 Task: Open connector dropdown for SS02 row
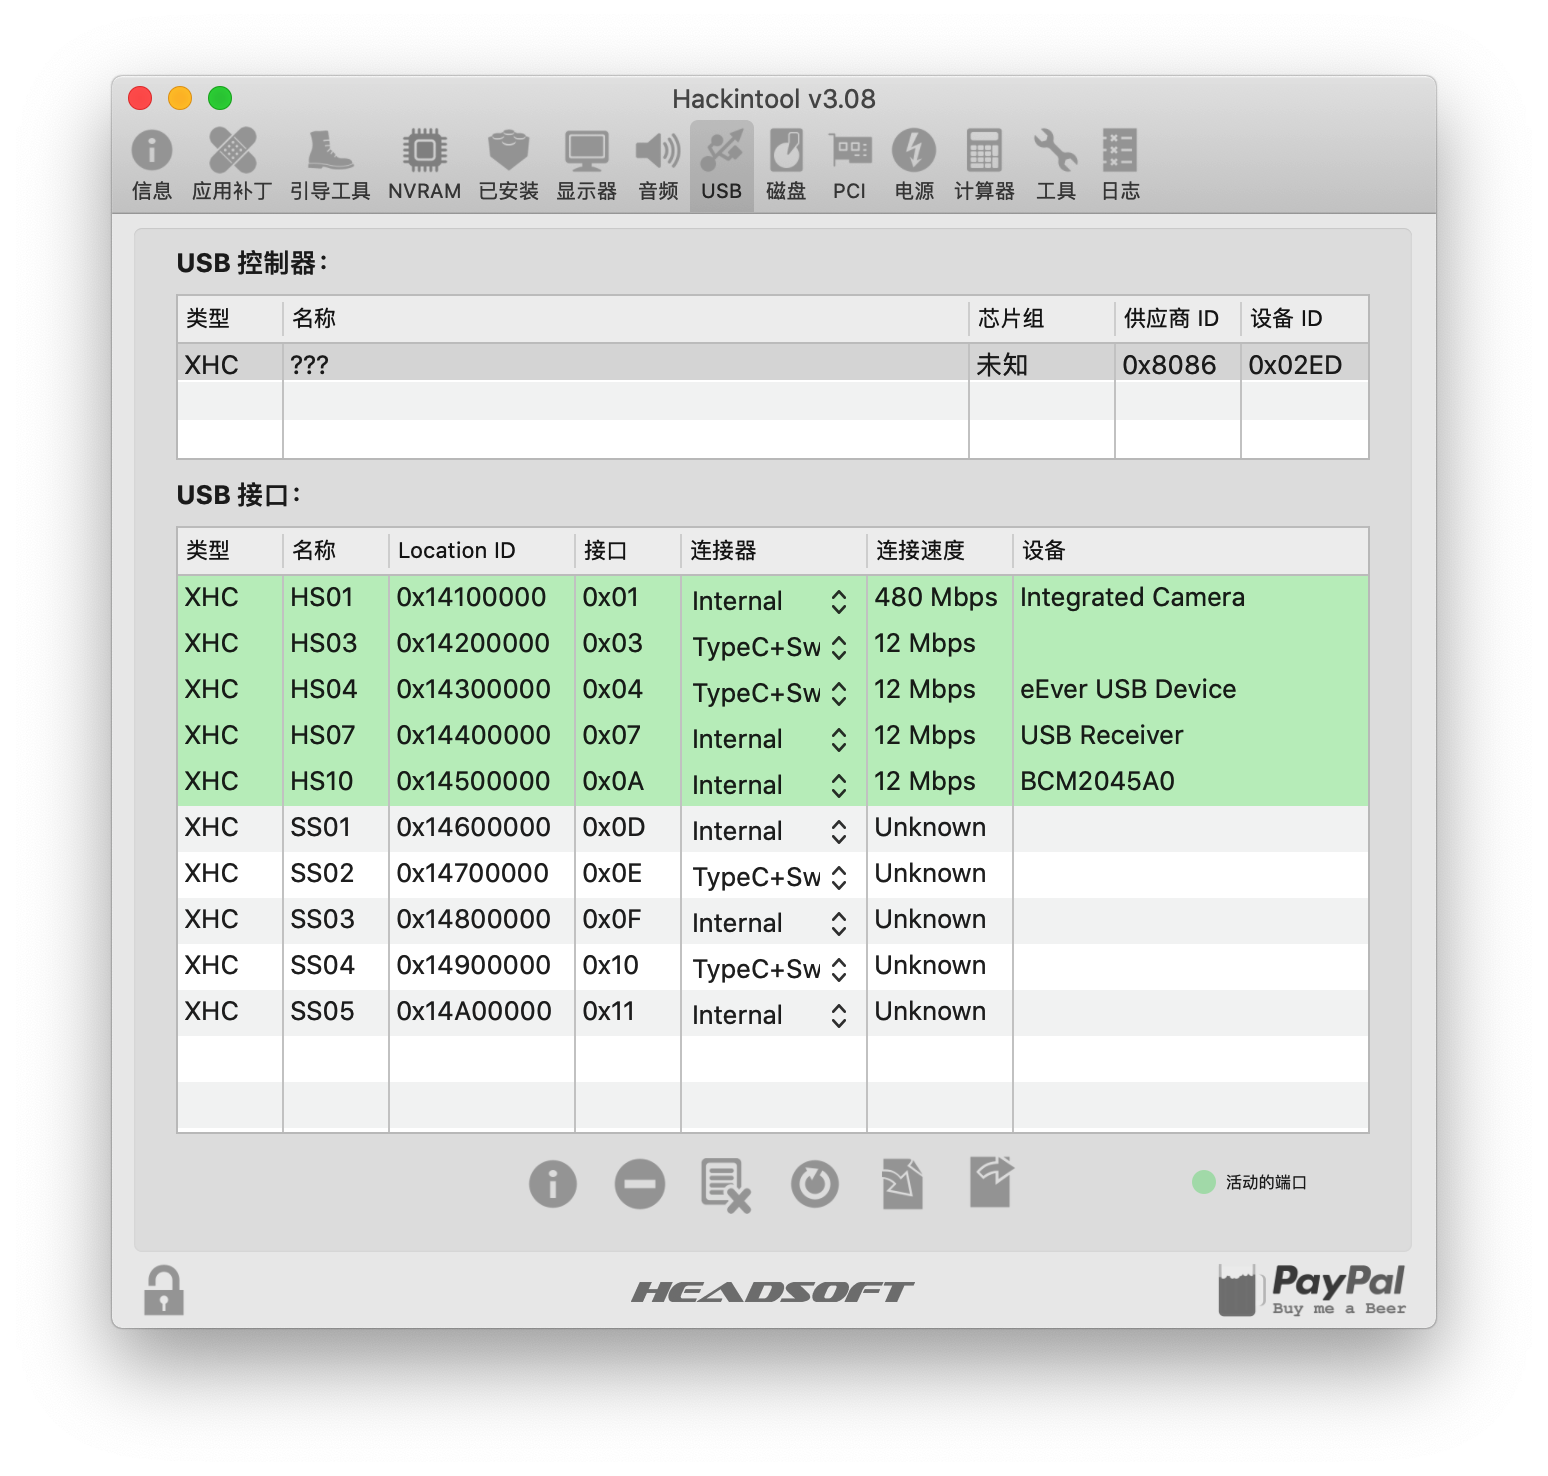pyautogui.click(x=771, y=877)
